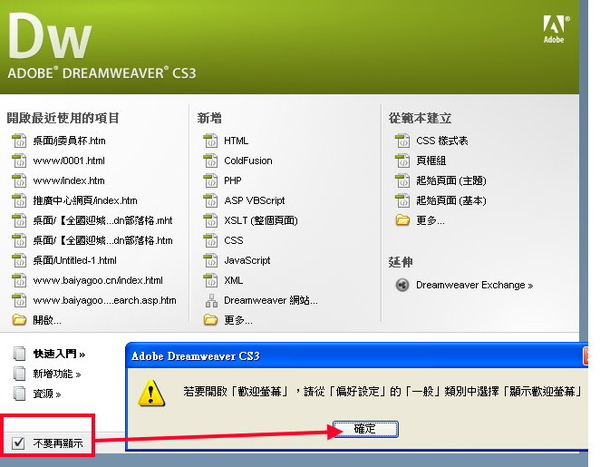Create a new HTML document
This screenshot has width=600, height=467.
(236, 141)
